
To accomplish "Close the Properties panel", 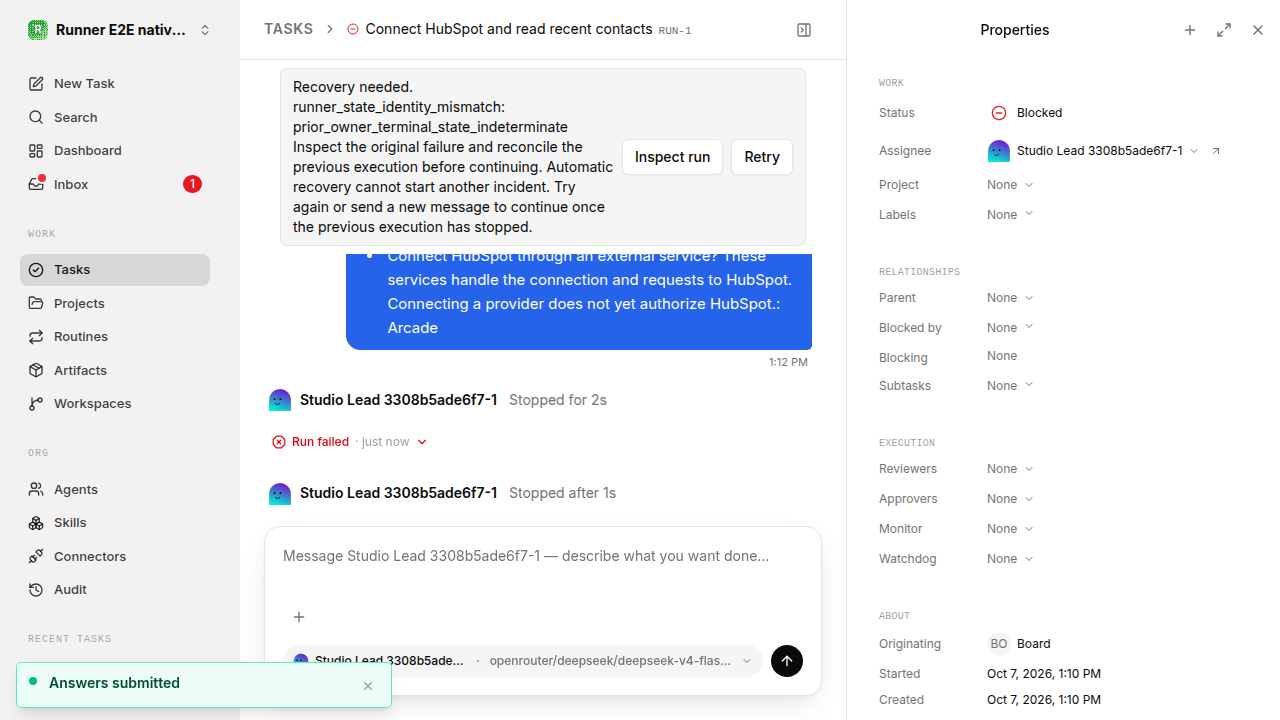I will coord(1258,30).
